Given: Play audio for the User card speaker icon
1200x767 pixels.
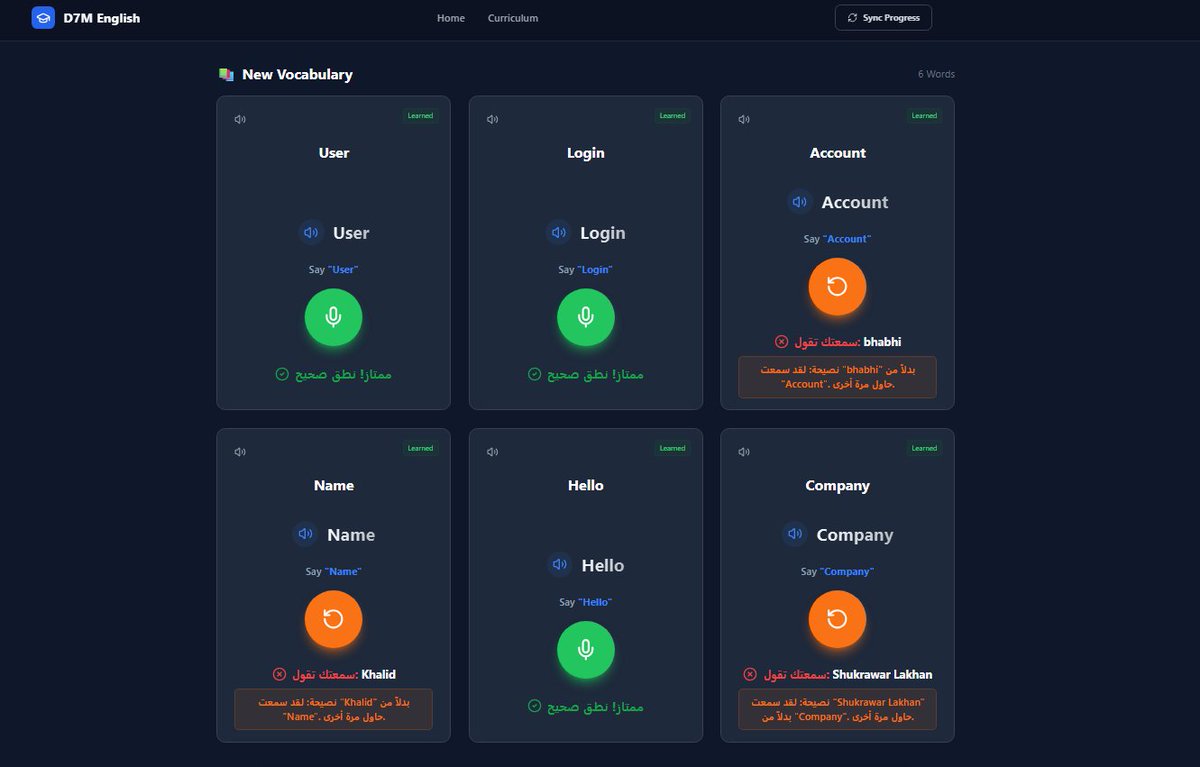Looking at the screenshot, I should click(240, 118).
